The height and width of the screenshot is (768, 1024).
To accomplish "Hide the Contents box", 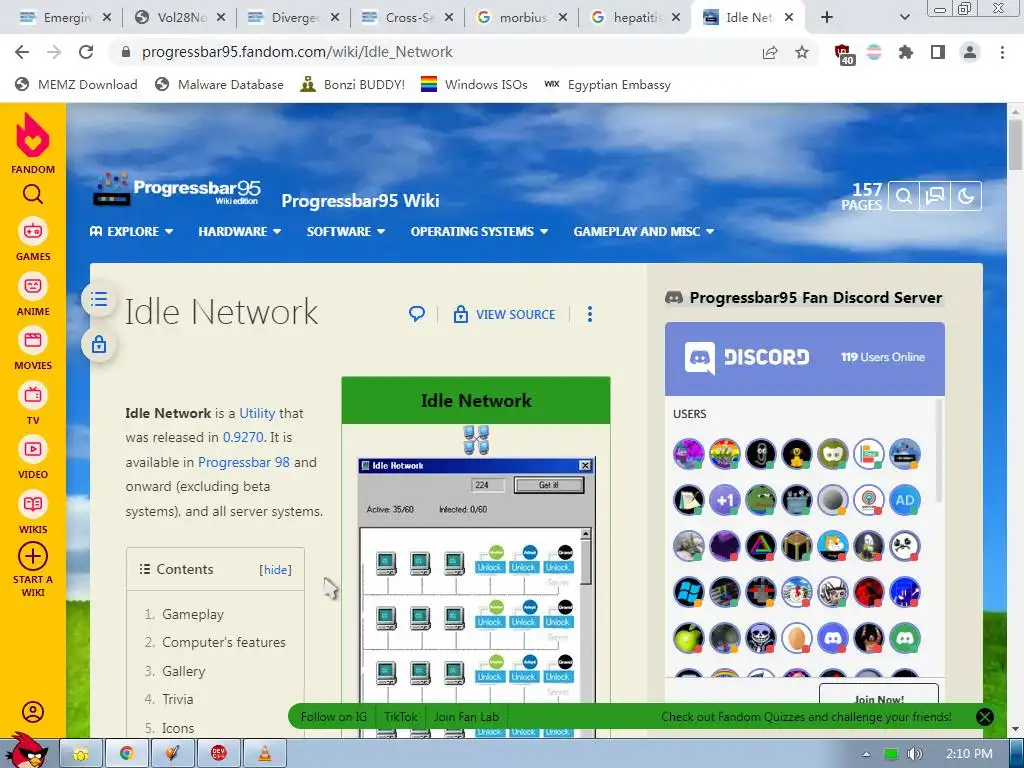I will pyautogui.click(x=276, y=569).
